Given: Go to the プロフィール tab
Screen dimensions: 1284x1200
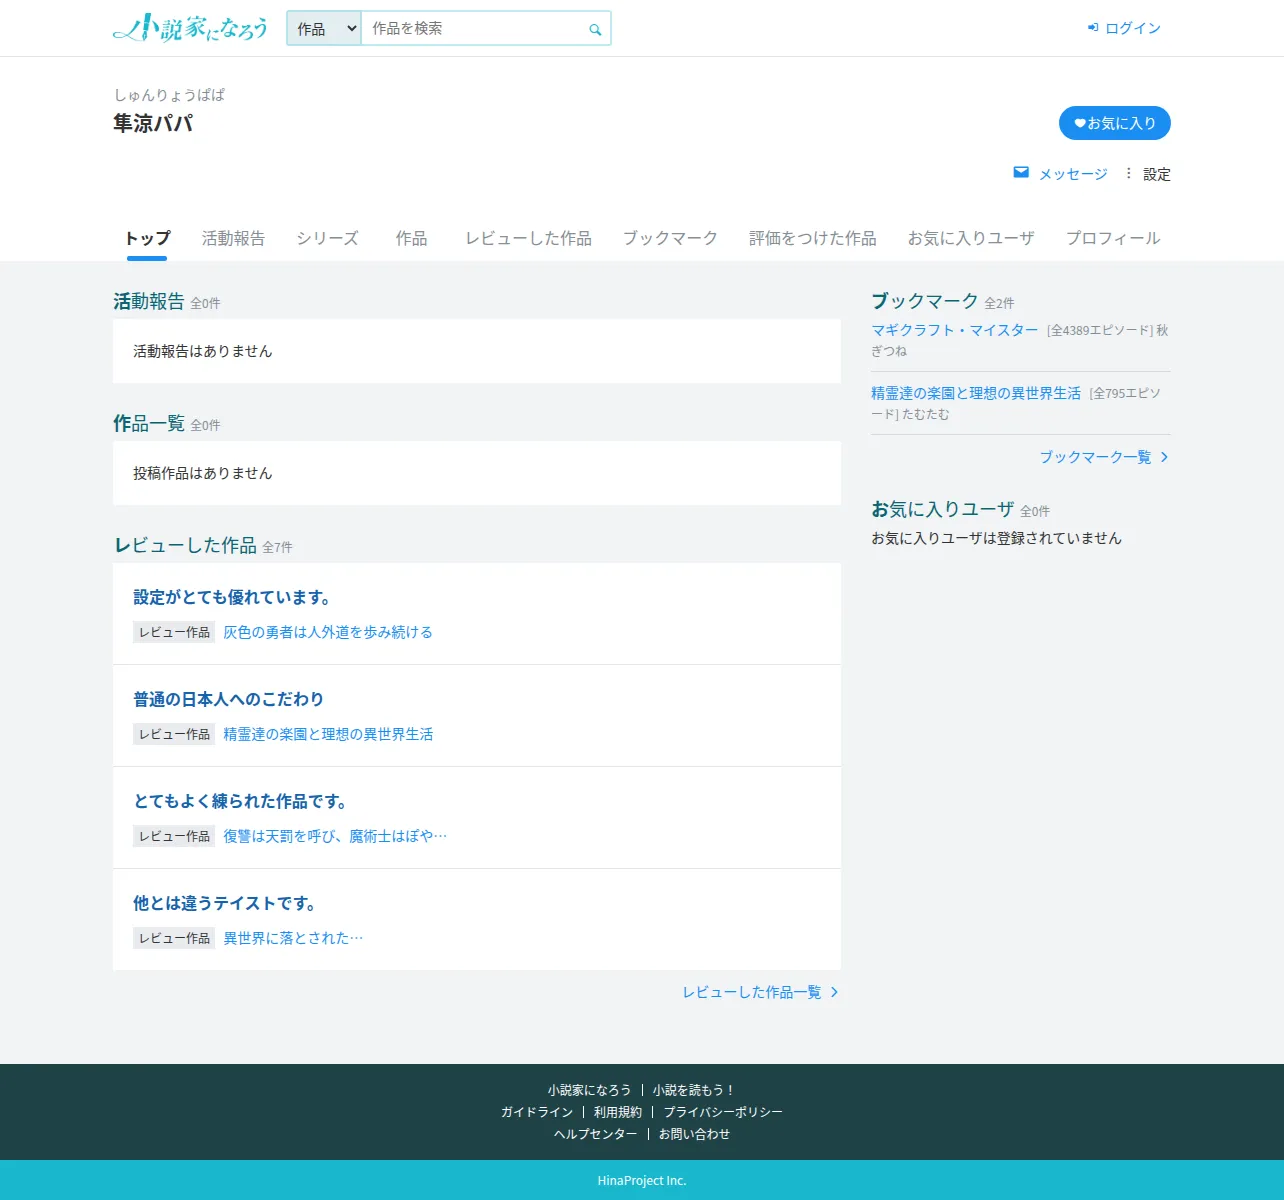Looking at the screenshot, I should click(1113, 238).
